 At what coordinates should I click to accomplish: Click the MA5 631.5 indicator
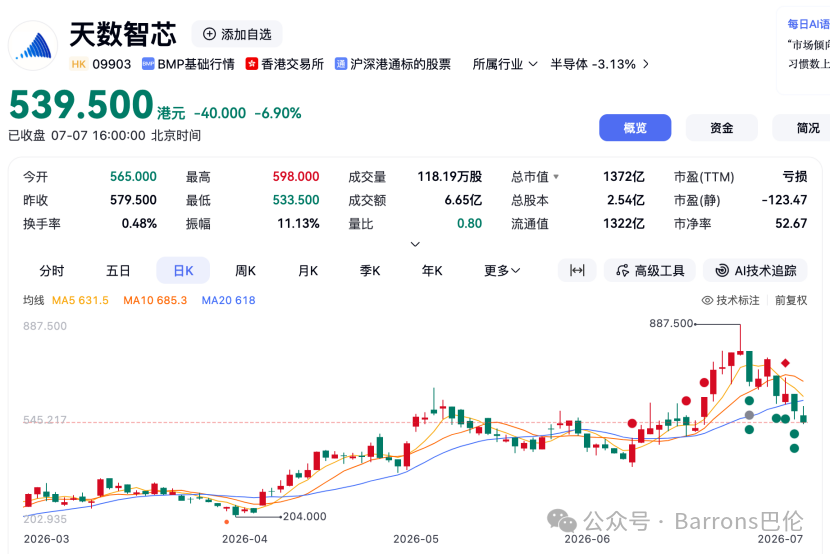point(80,301)
